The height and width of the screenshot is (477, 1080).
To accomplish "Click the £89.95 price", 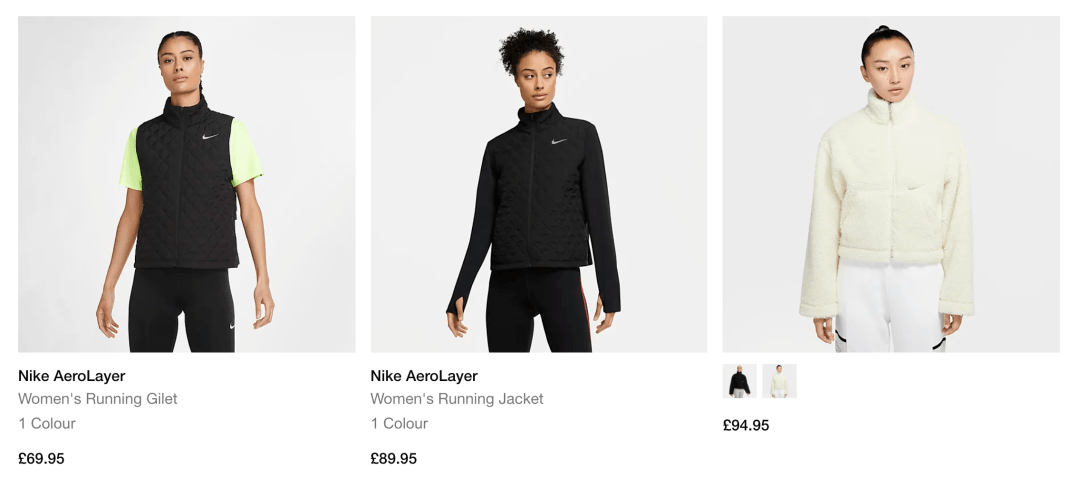I will [x=393, y=458].
